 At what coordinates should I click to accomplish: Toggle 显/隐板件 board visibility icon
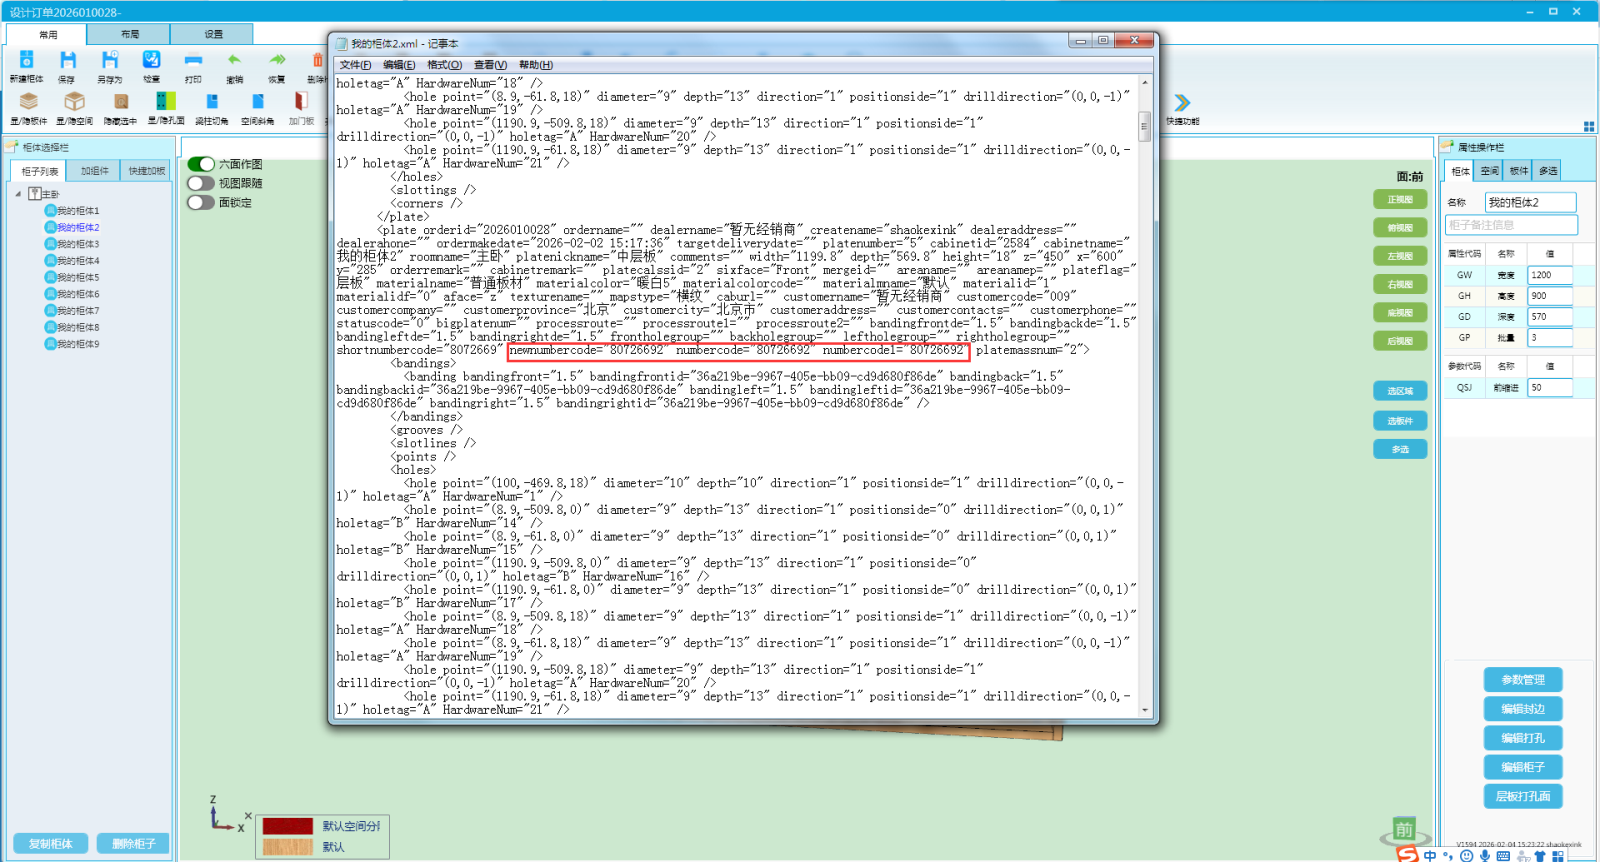point(28,103)
